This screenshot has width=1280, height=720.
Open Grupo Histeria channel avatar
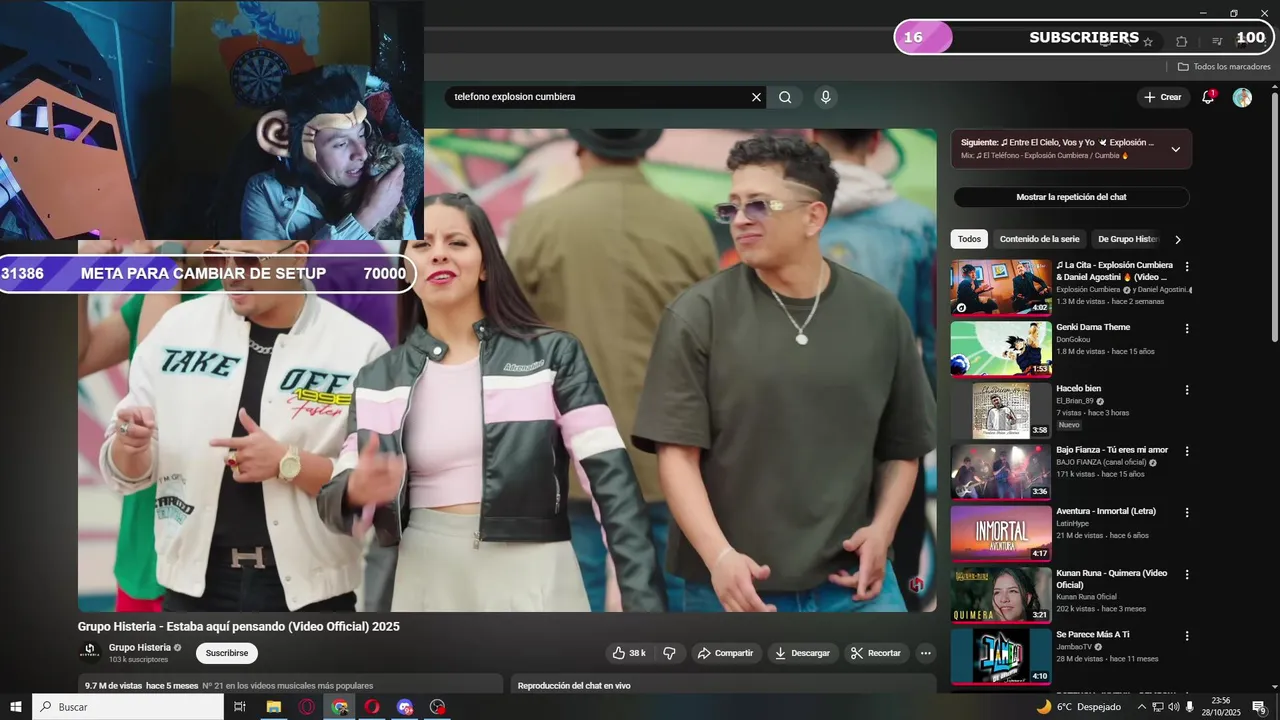point(89,652)
